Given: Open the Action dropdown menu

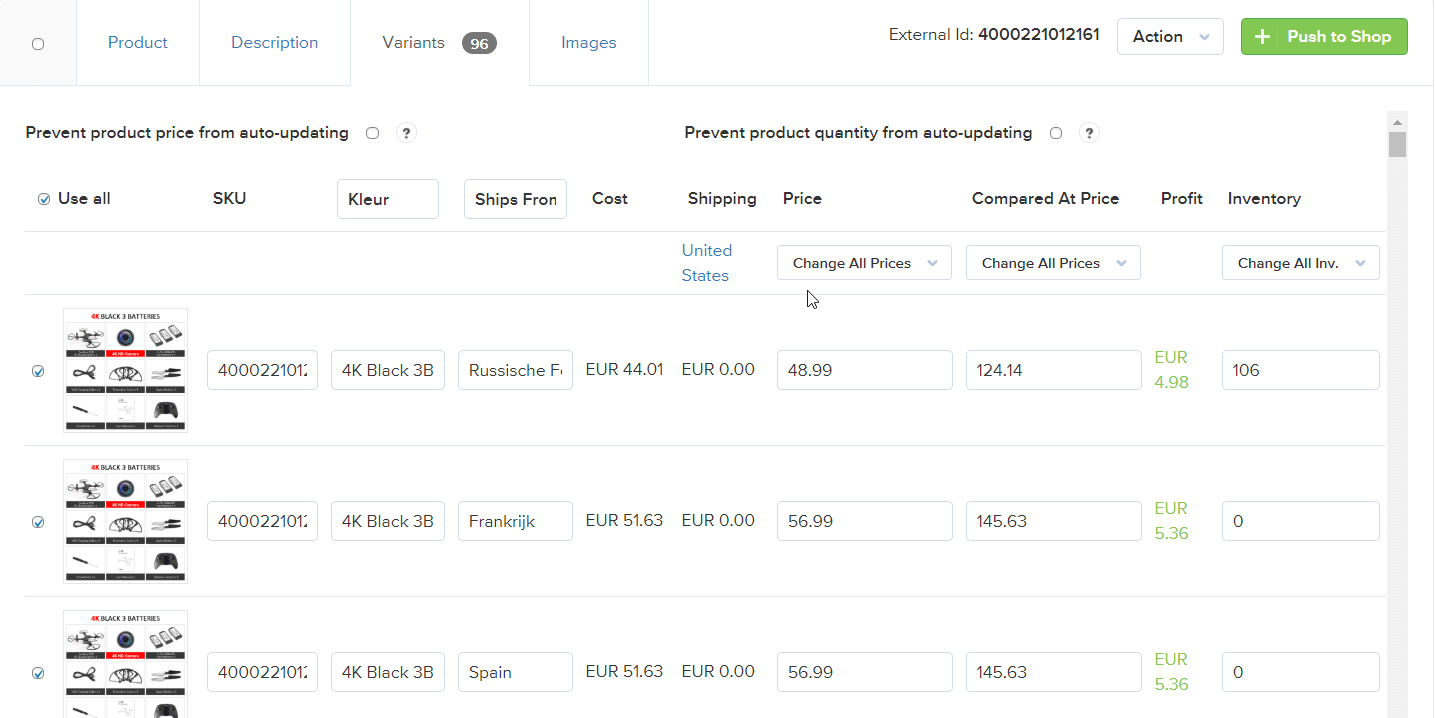Looking at the screenshot, I should (1169, 37).
